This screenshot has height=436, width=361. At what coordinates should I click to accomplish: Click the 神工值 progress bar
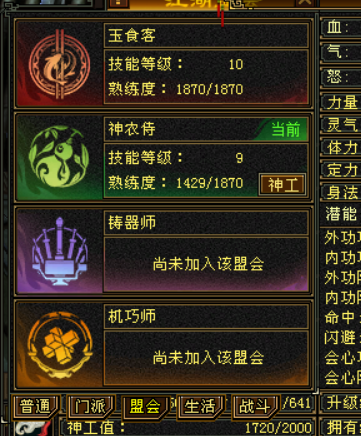coord(187,428)
